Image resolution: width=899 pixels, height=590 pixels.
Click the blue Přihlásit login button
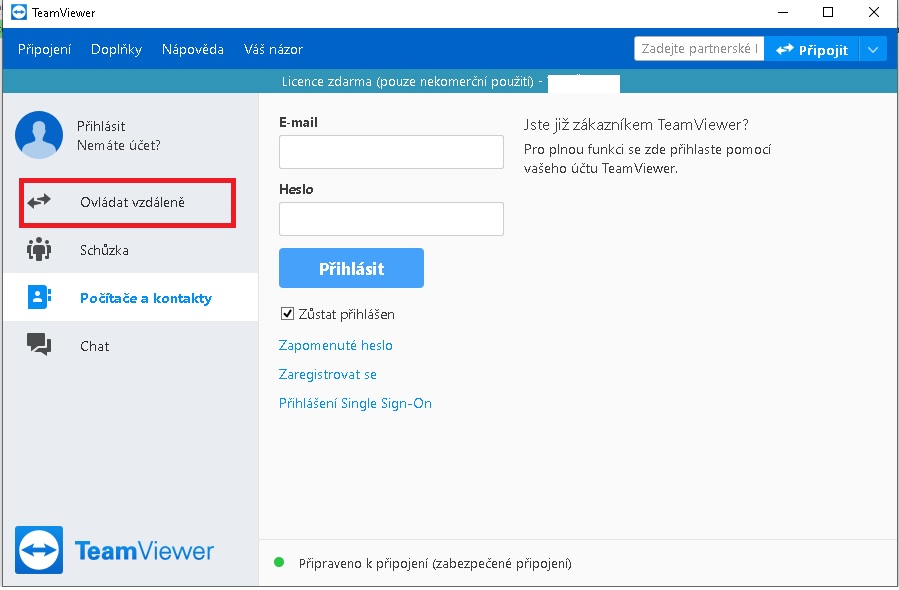tap(351, 268)
